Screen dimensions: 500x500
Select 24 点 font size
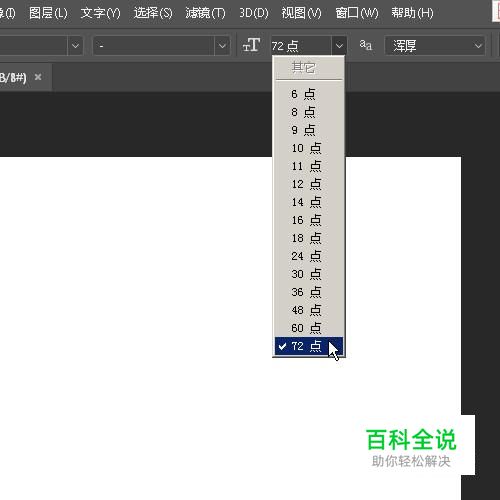click(x=309, y=256)
